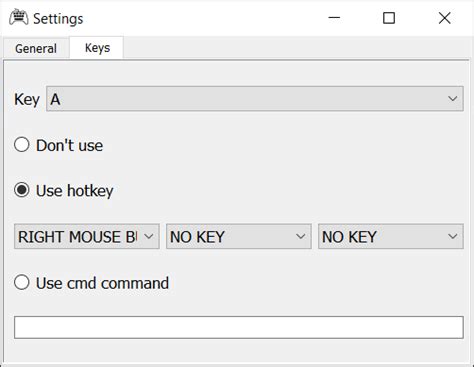The image size is (474, 367).
Task: Click the Don't use label text
Action: pos(69,146)
